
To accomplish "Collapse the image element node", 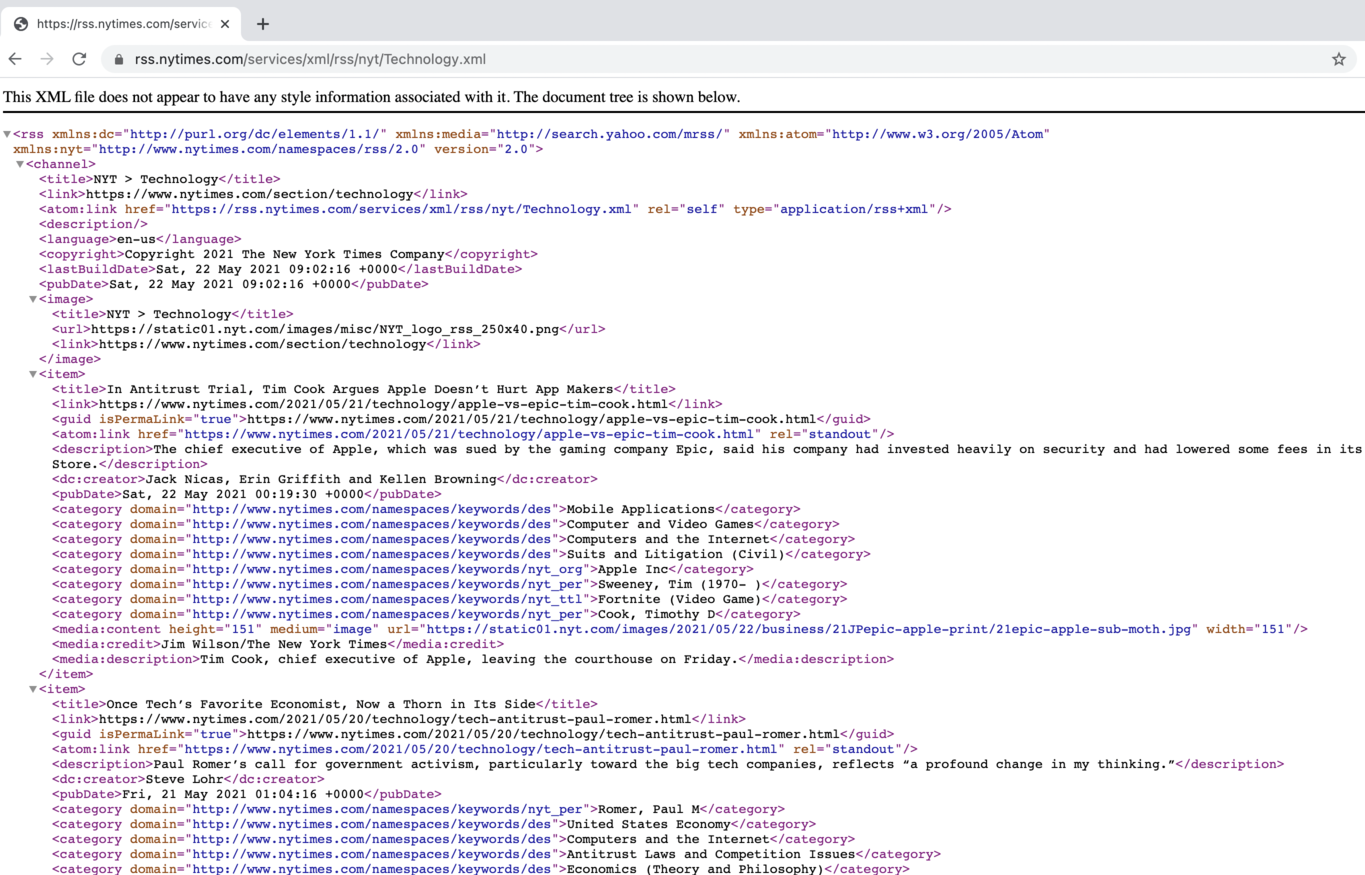I will [33, 299].
